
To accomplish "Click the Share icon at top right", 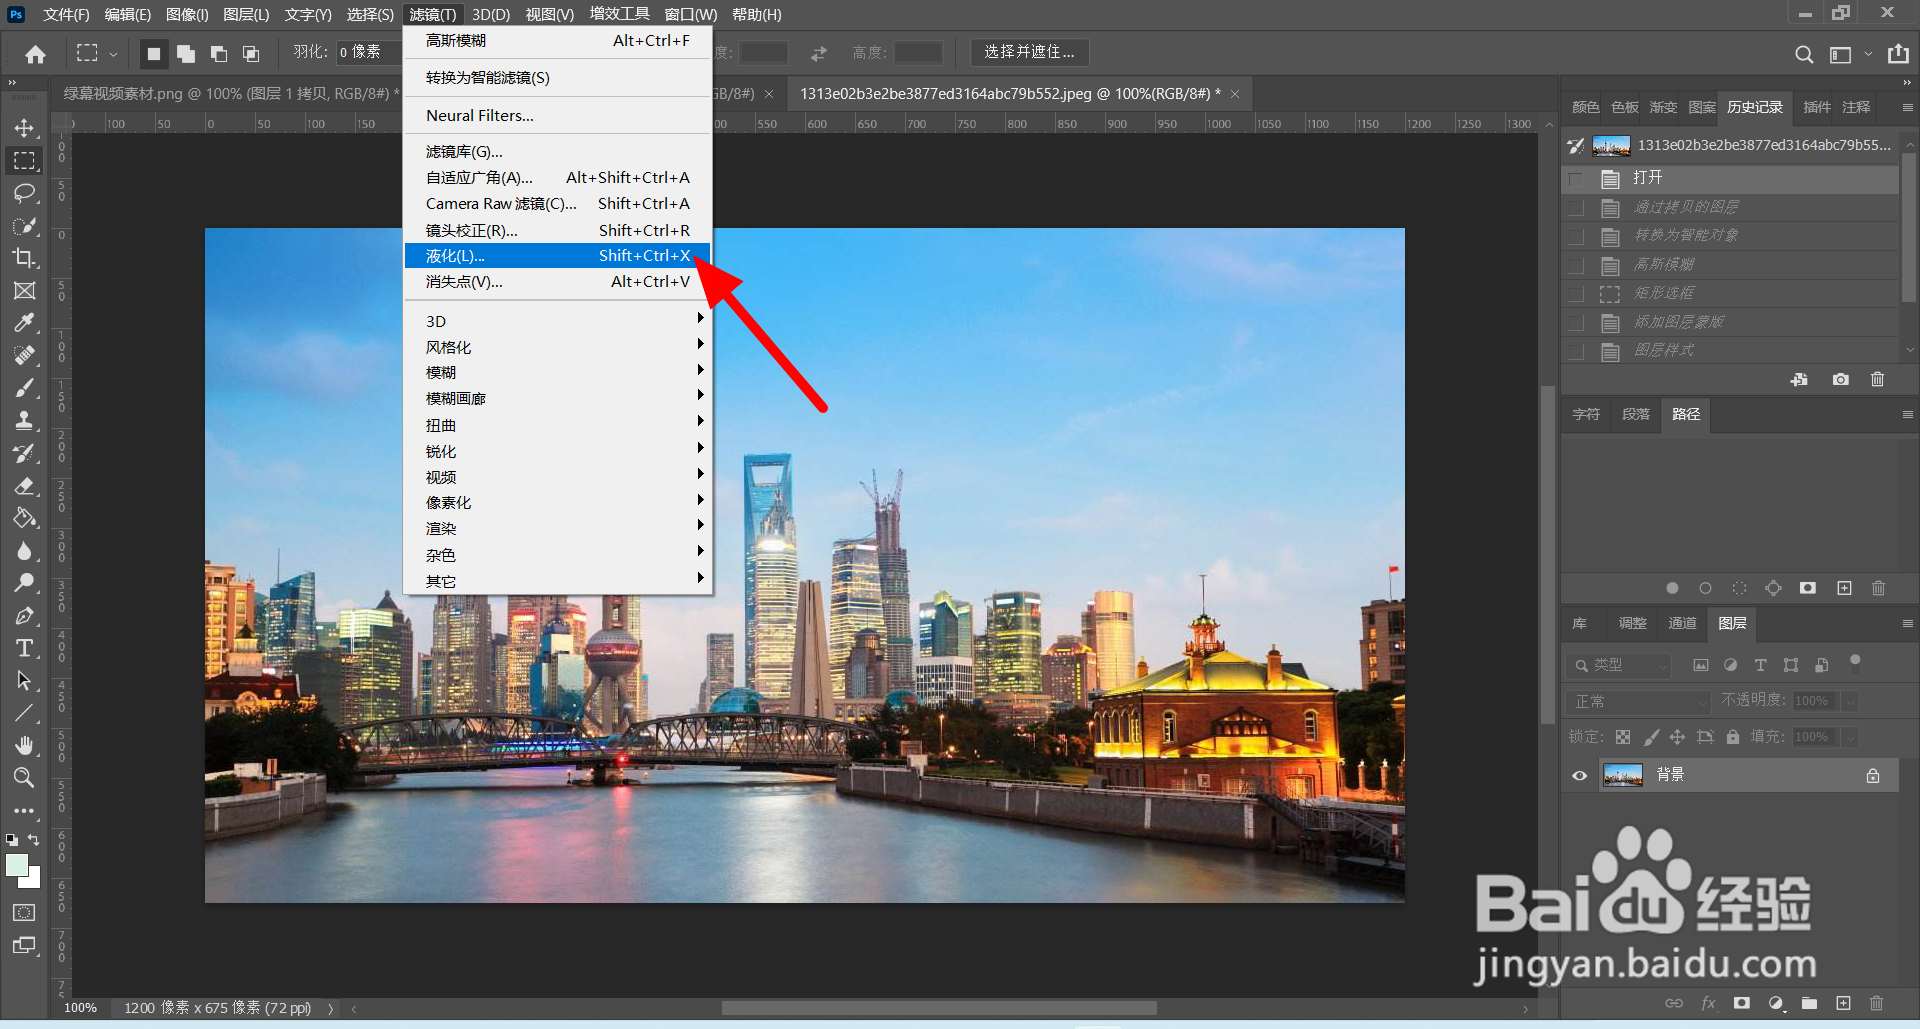I will 1898,54.
